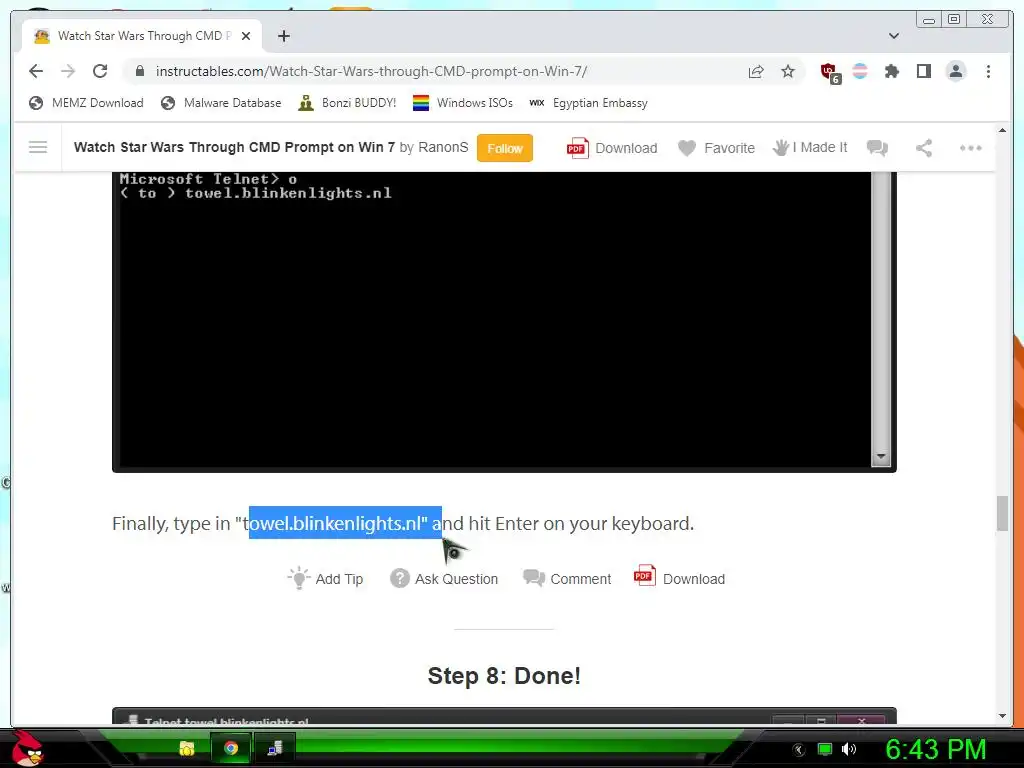
Task: Open the Chrome profile avatar
Action: (955, 71)
